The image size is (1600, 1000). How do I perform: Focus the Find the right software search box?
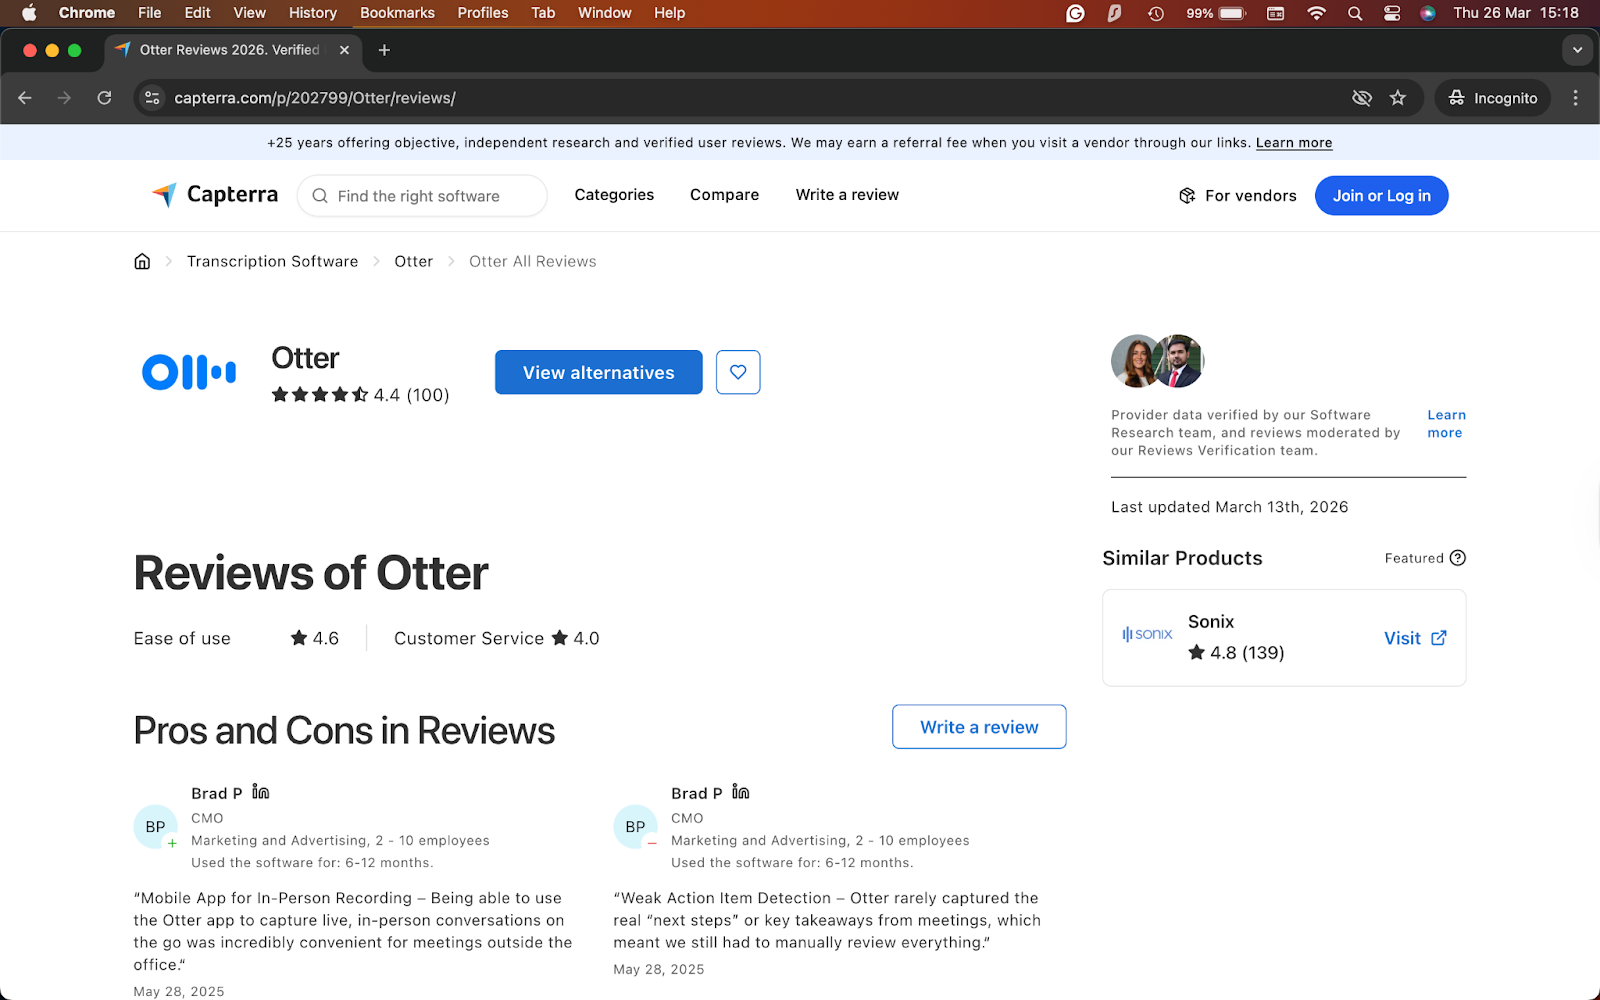[x=422, y=196]
